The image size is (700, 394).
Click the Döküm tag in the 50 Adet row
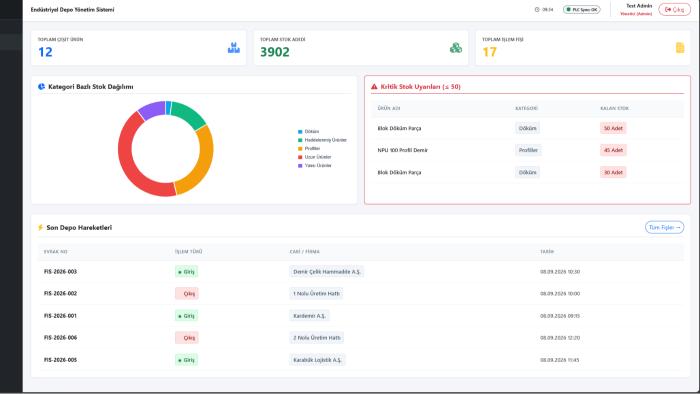pos(527,128)
